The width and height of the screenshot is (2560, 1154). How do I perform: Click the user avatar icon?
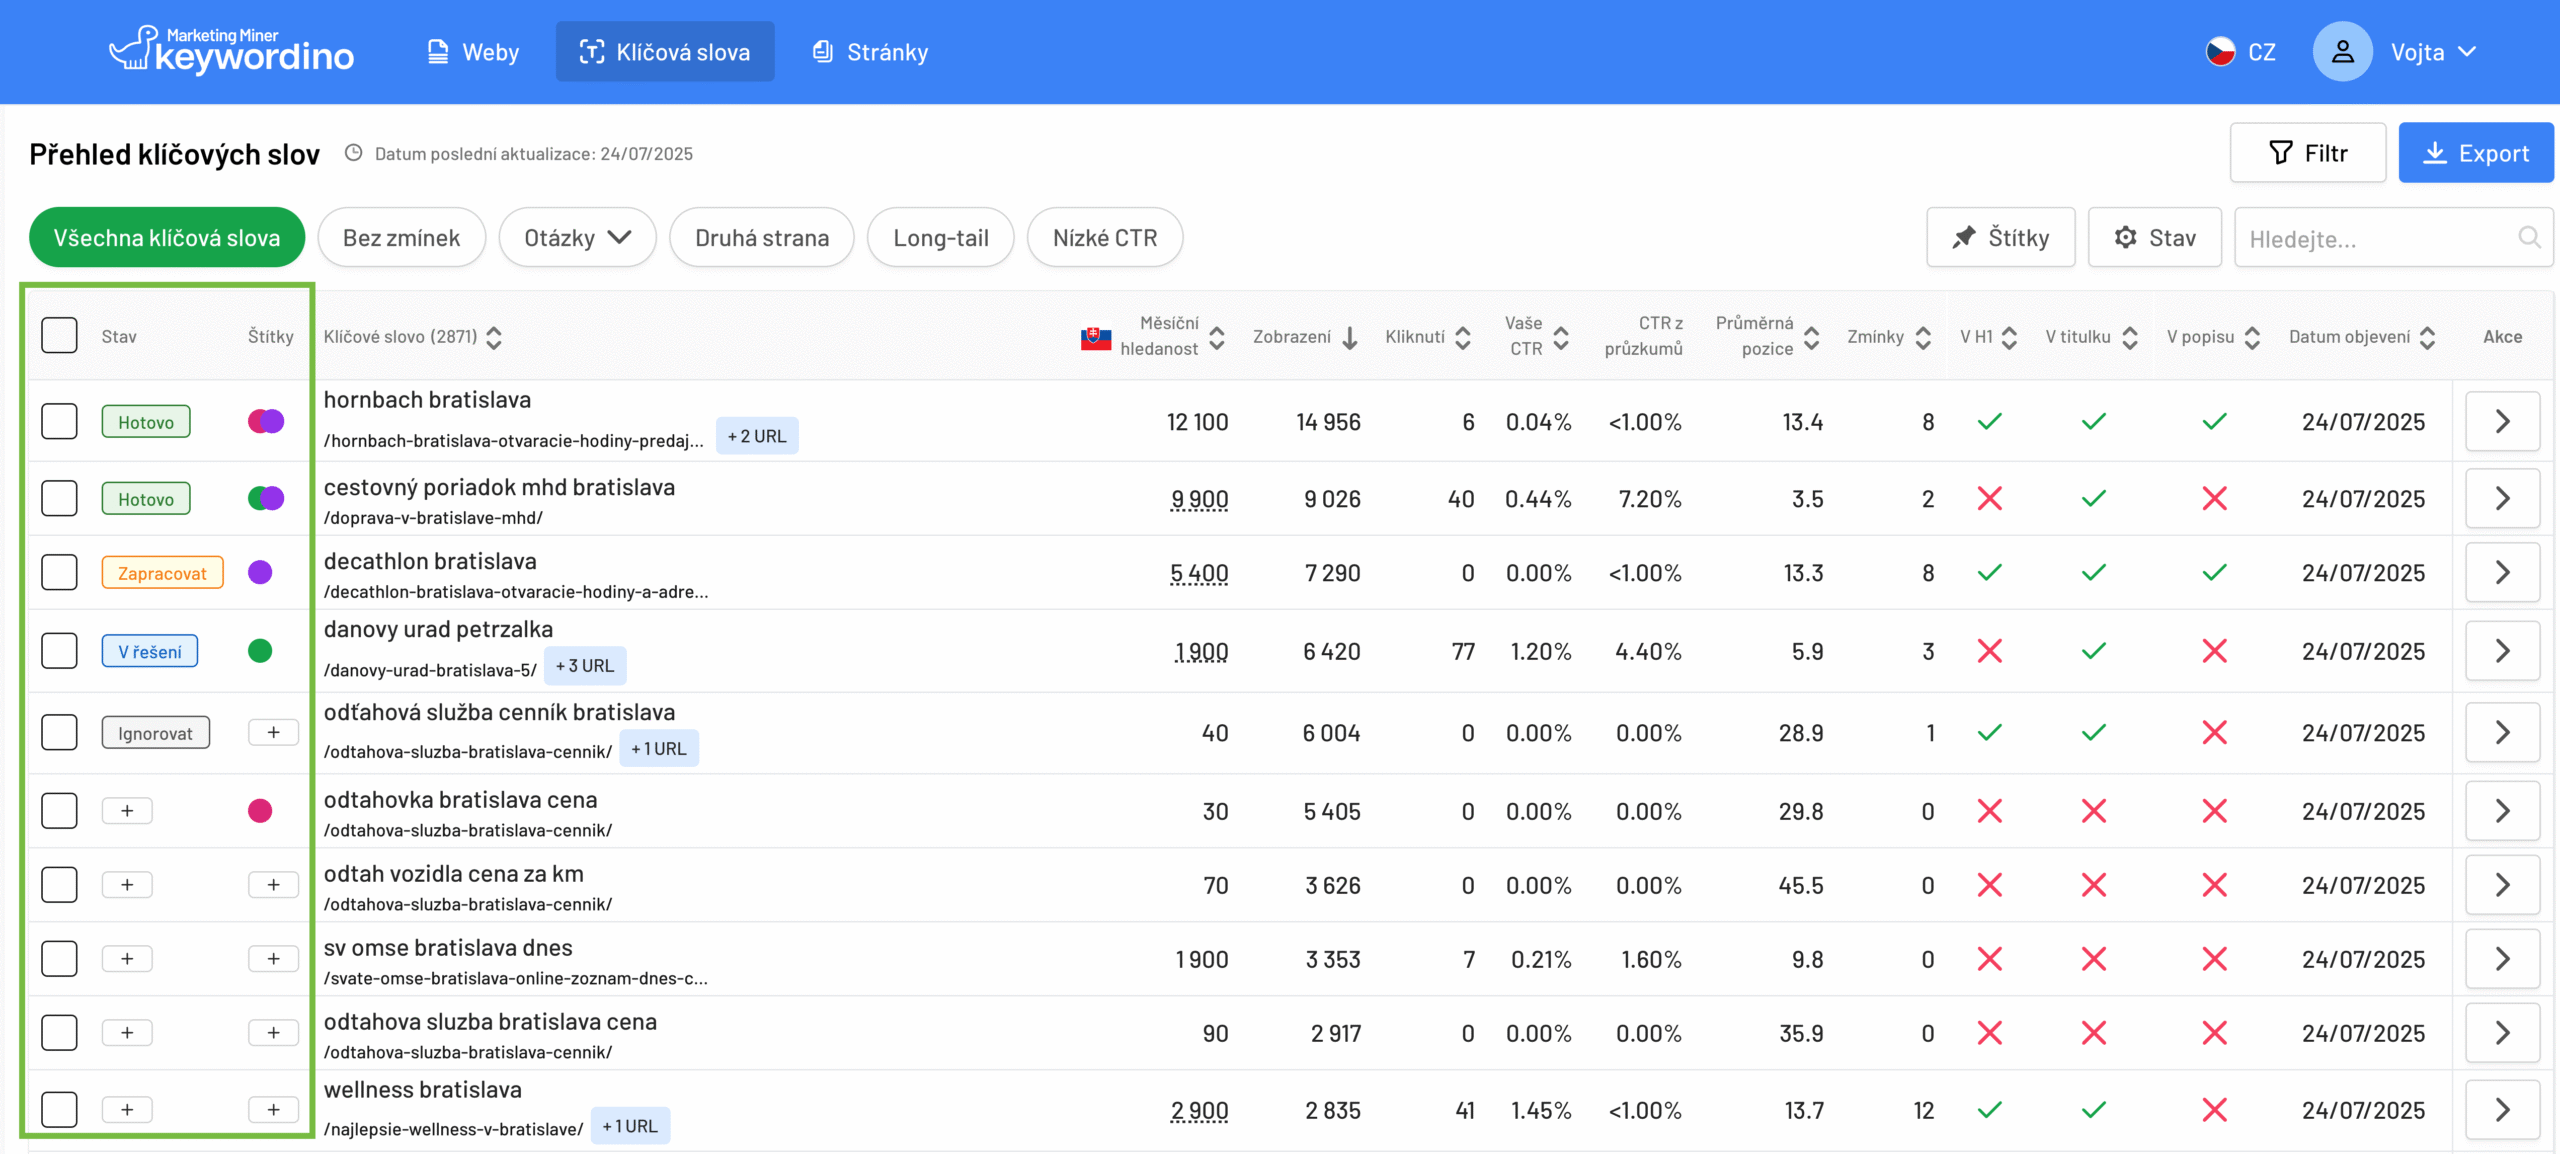[2342, 52]
